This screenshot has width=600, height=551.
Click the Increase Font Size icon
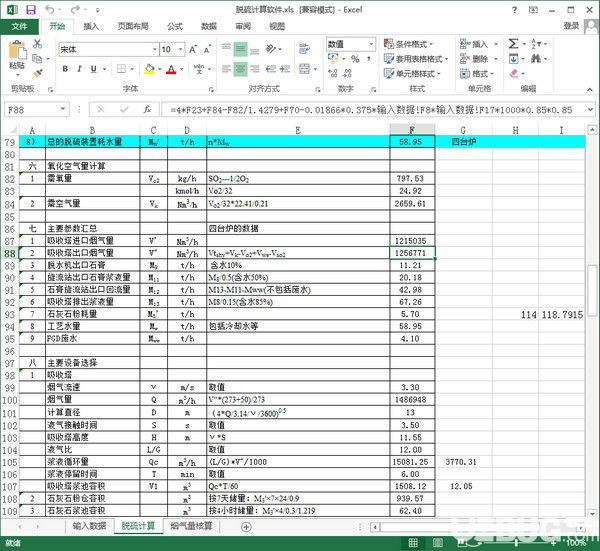tap(193, 49)
